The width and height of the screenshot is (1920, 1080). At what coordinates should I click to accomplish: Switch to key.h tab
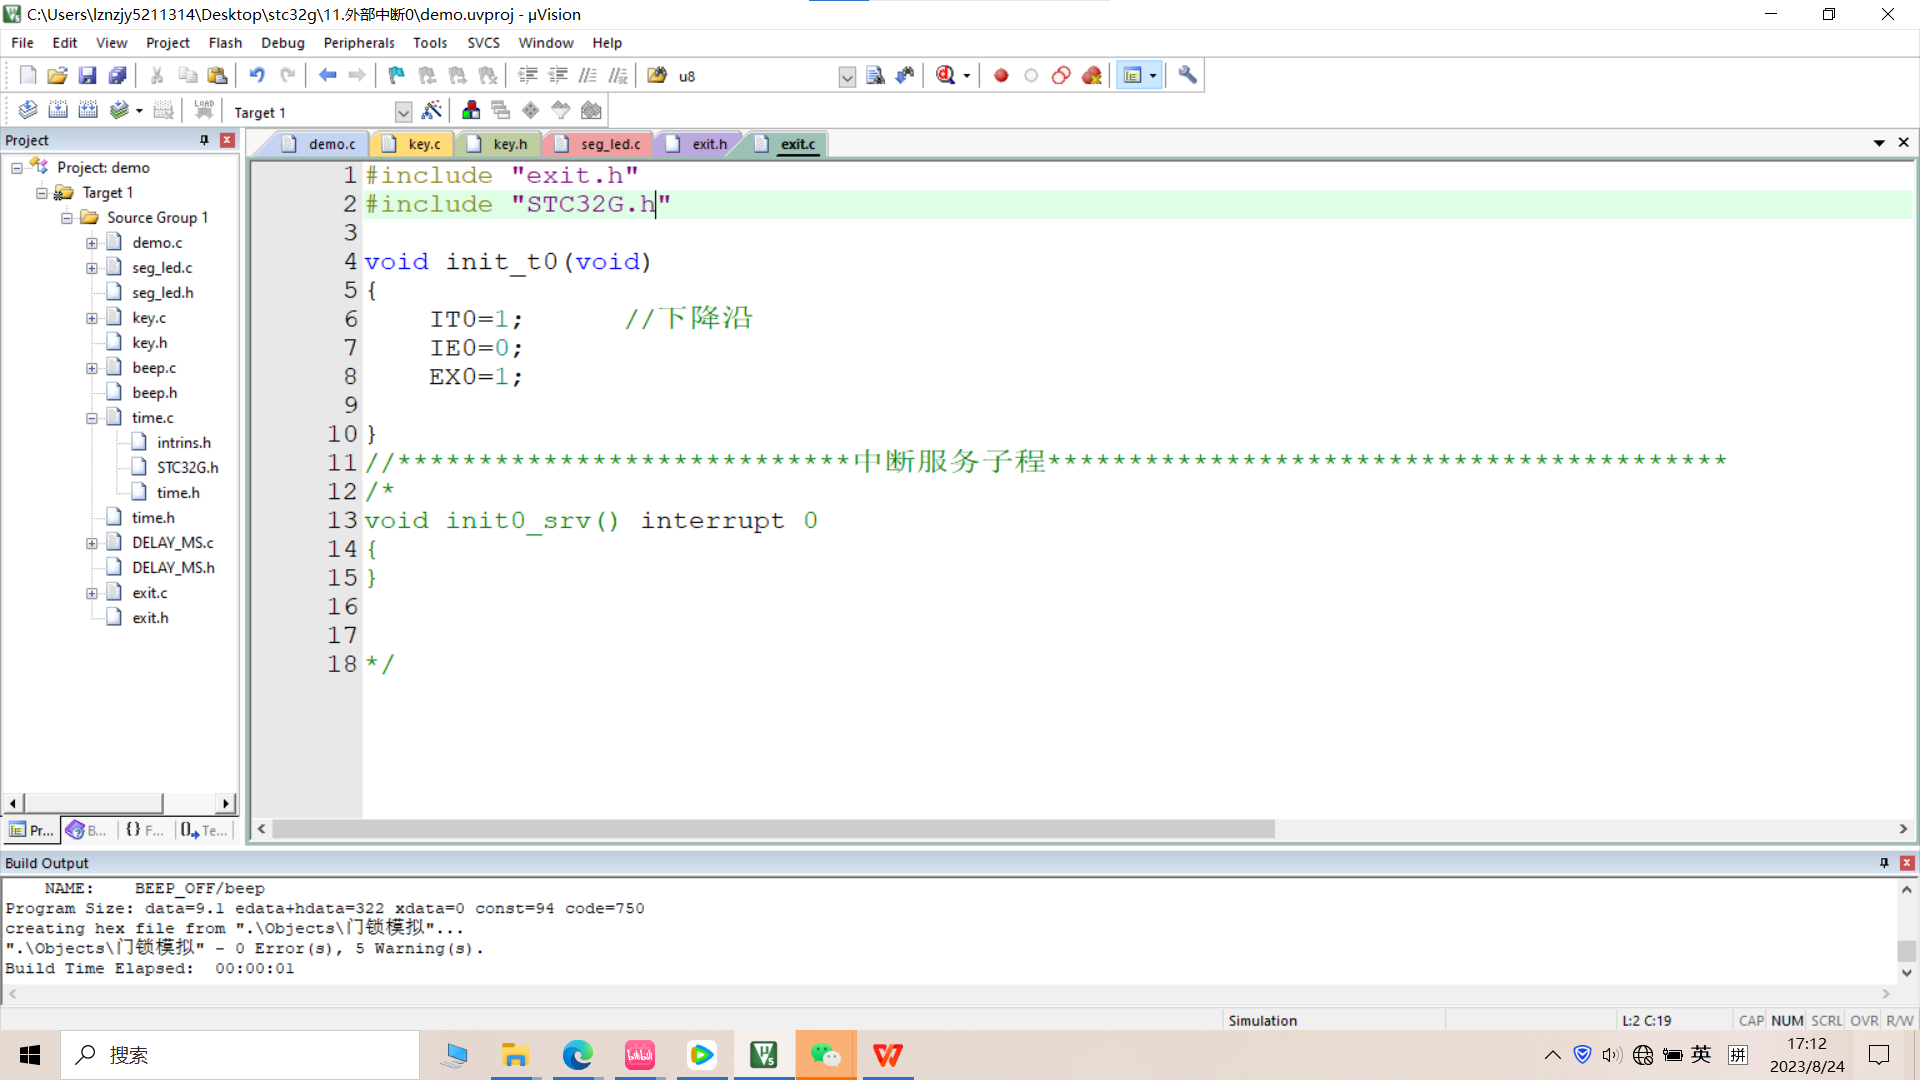click(498, 144)
